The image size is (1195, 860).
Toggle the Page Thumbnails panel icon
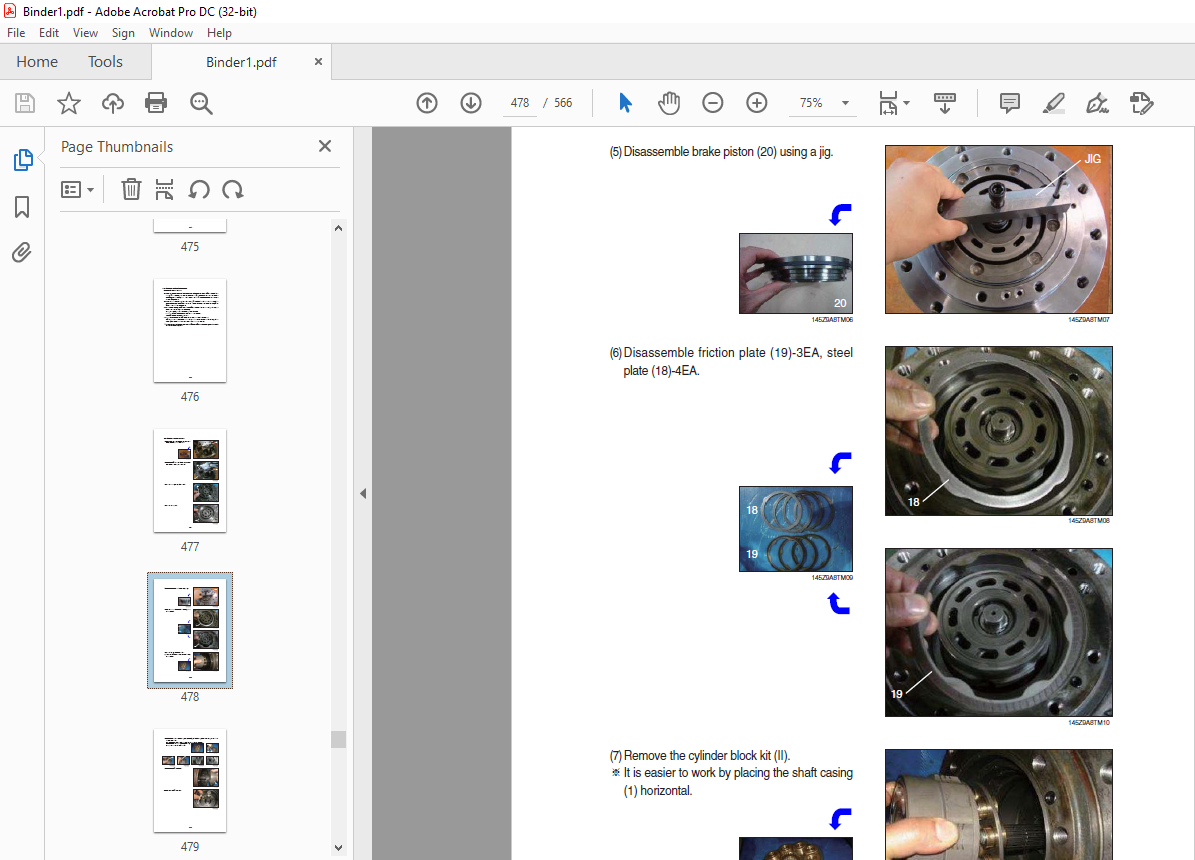23,160
